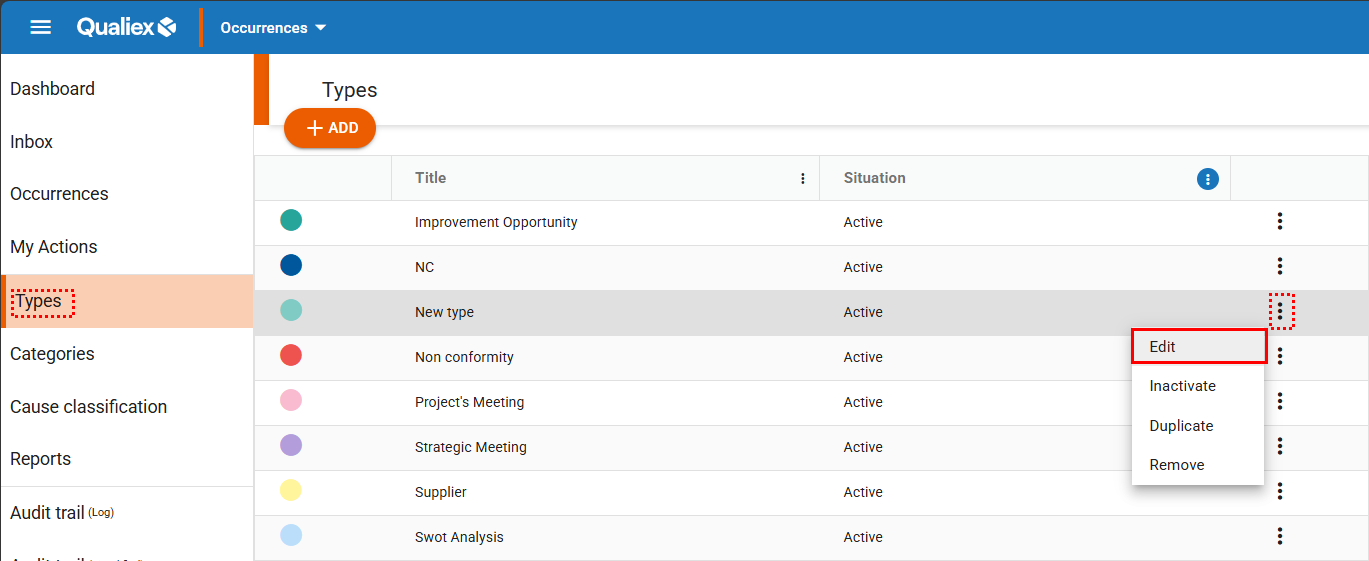Click three-dot menu on New type row
Viewport: 1369px width, 561px height.
1281,311
